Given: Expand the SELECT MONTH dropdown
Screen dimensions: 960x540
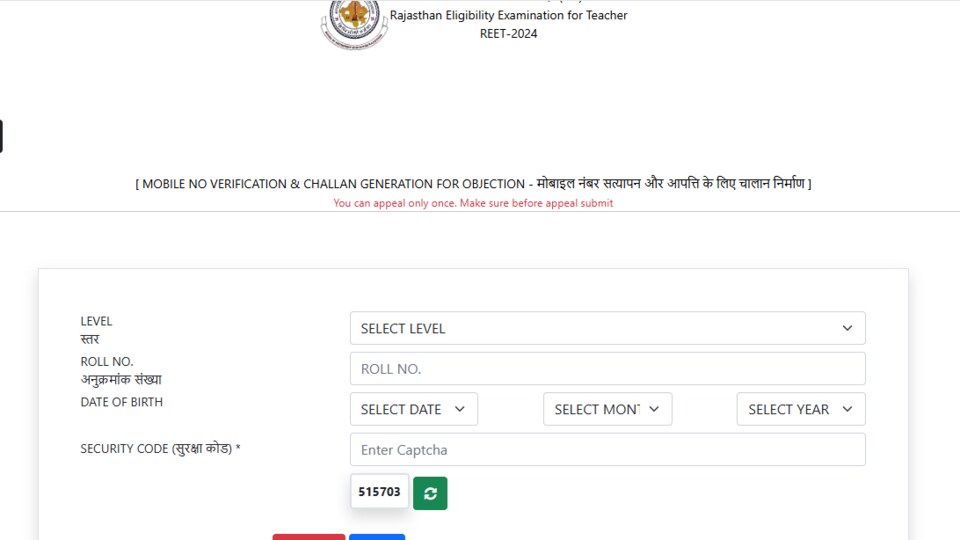Looking at the screenshot, I should click(607, 409).
